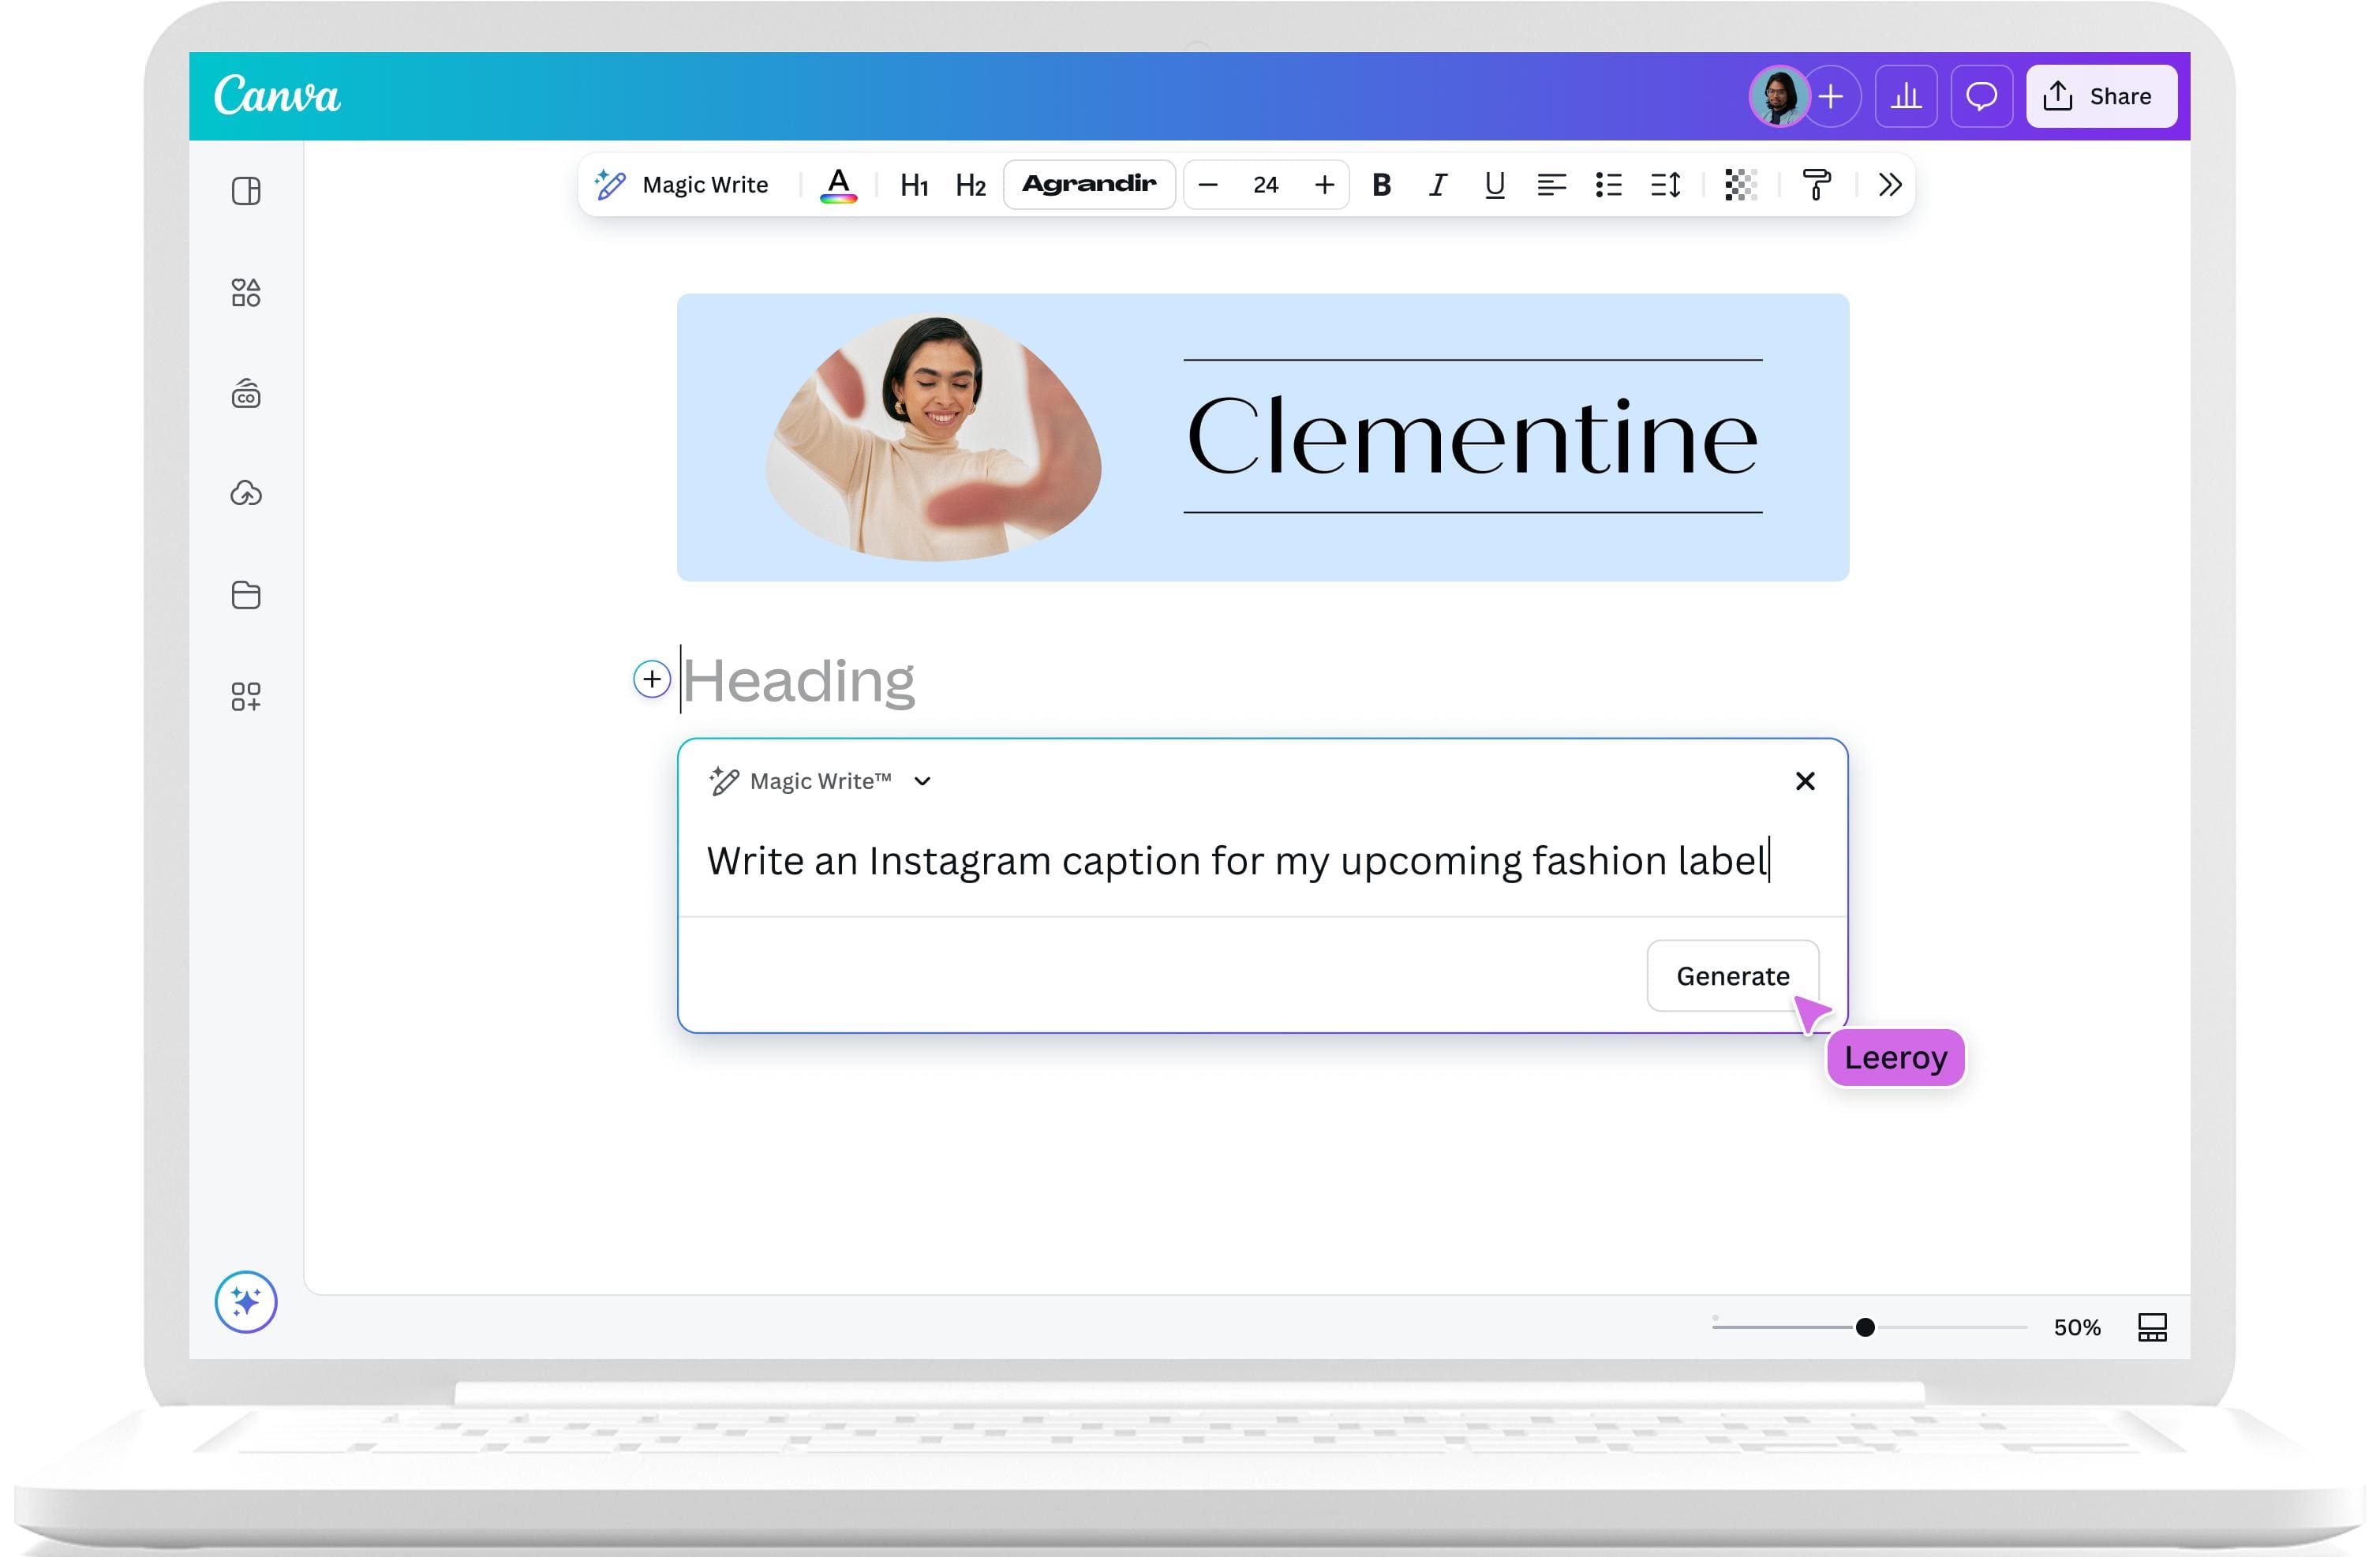Click the add block plus beside Heading
2380x1557 pixels.
(x=652, y=679)
